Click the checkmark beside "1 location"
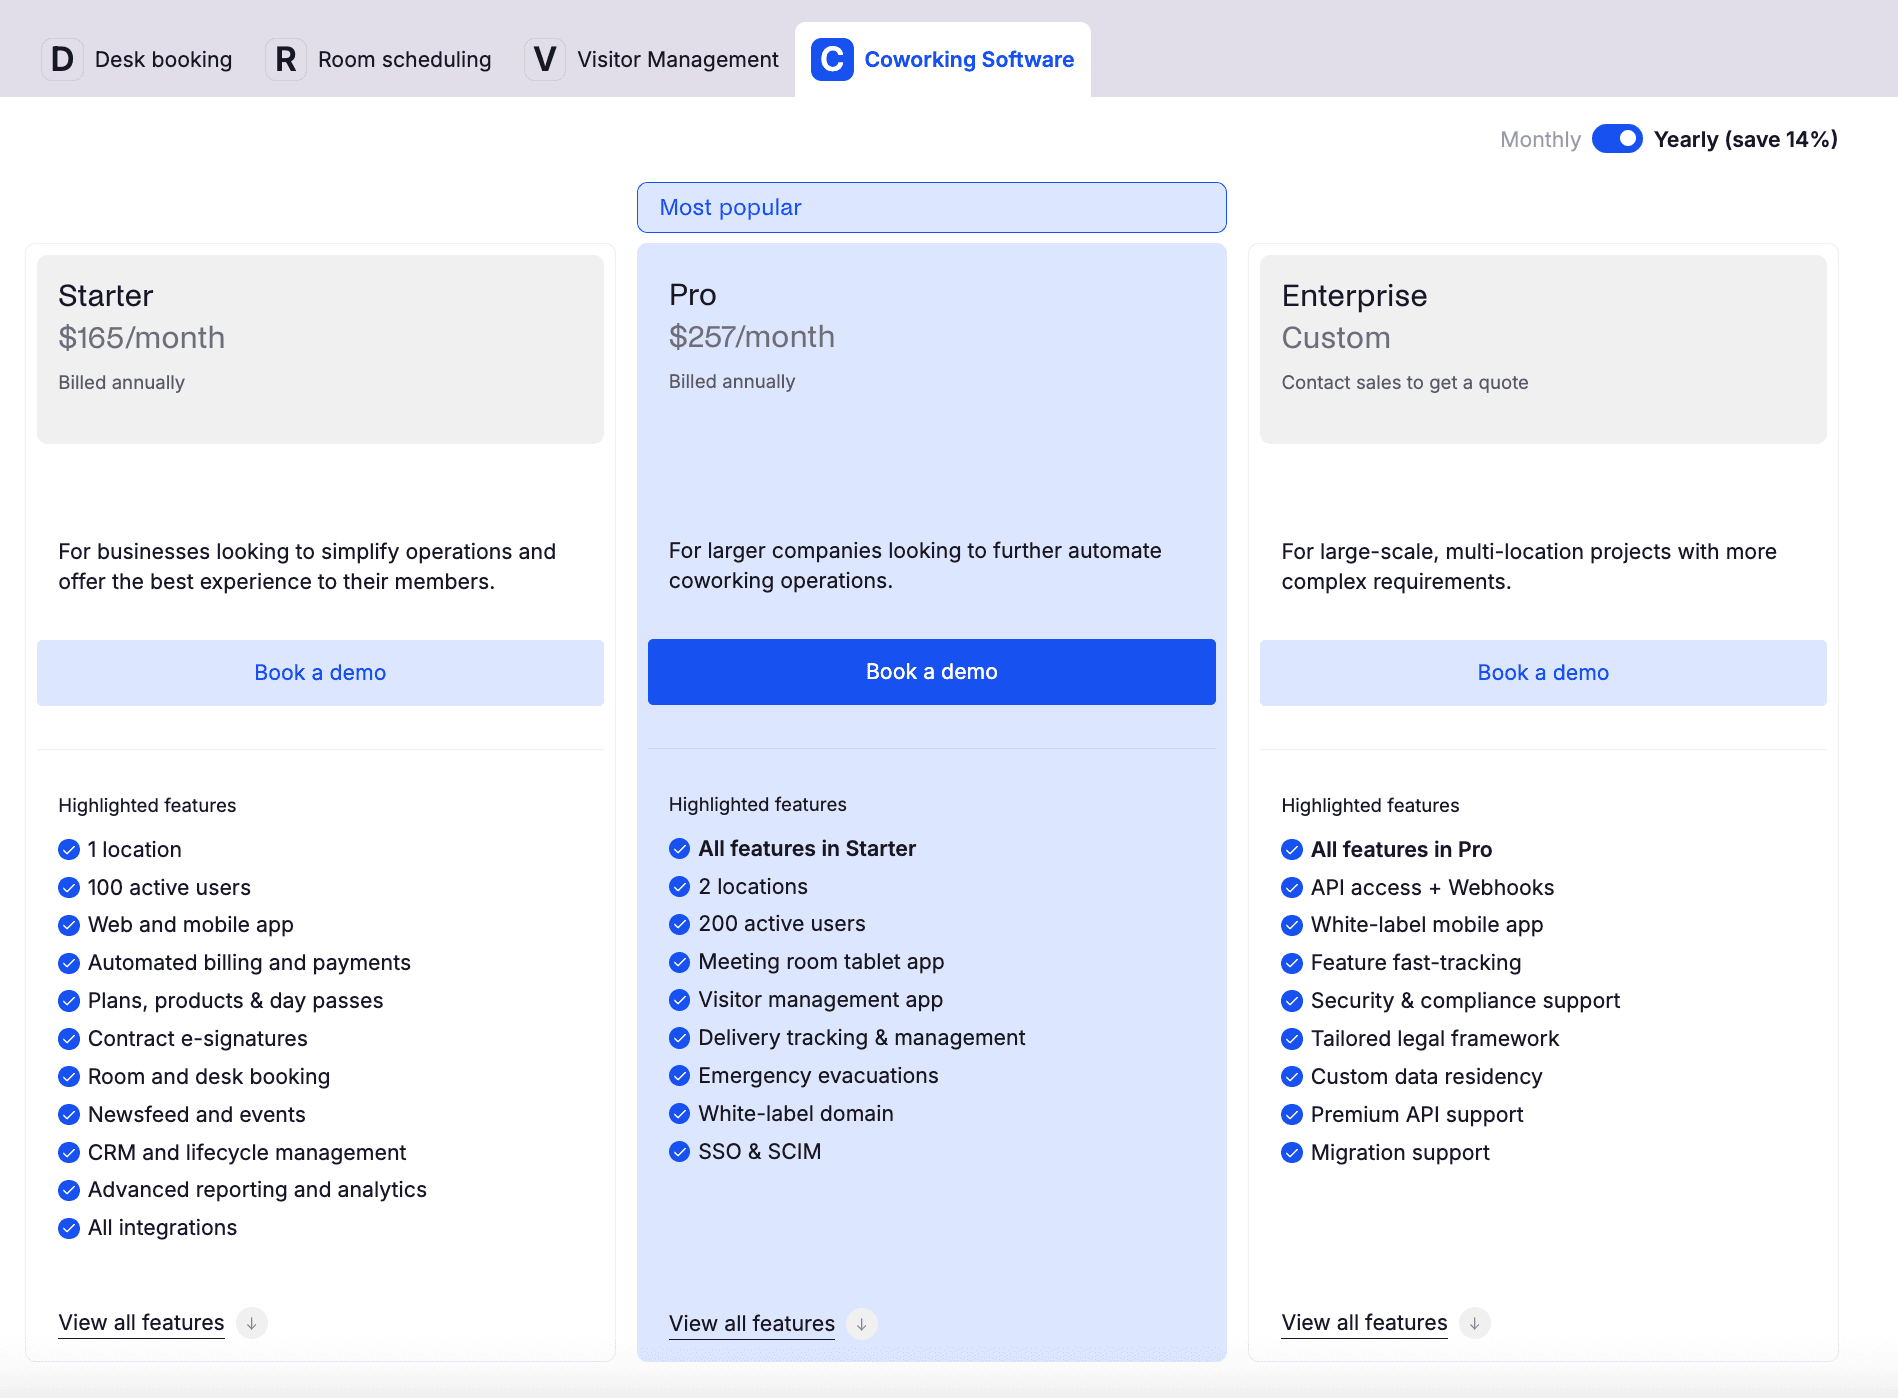Screen dimensions: 1898x1398 68,849
